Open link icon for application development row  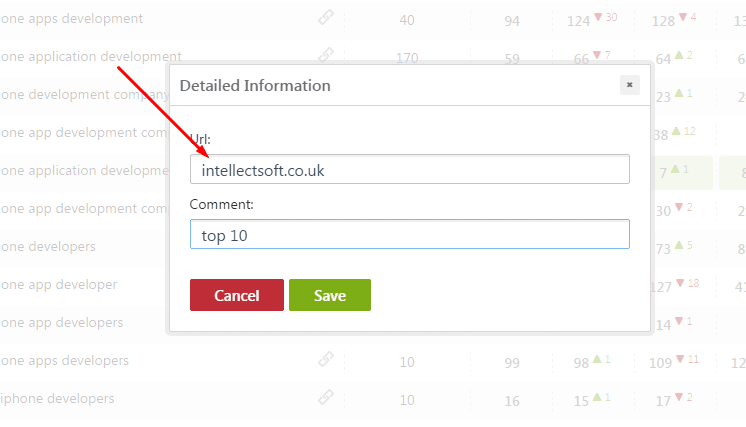[x=326, y=55]
